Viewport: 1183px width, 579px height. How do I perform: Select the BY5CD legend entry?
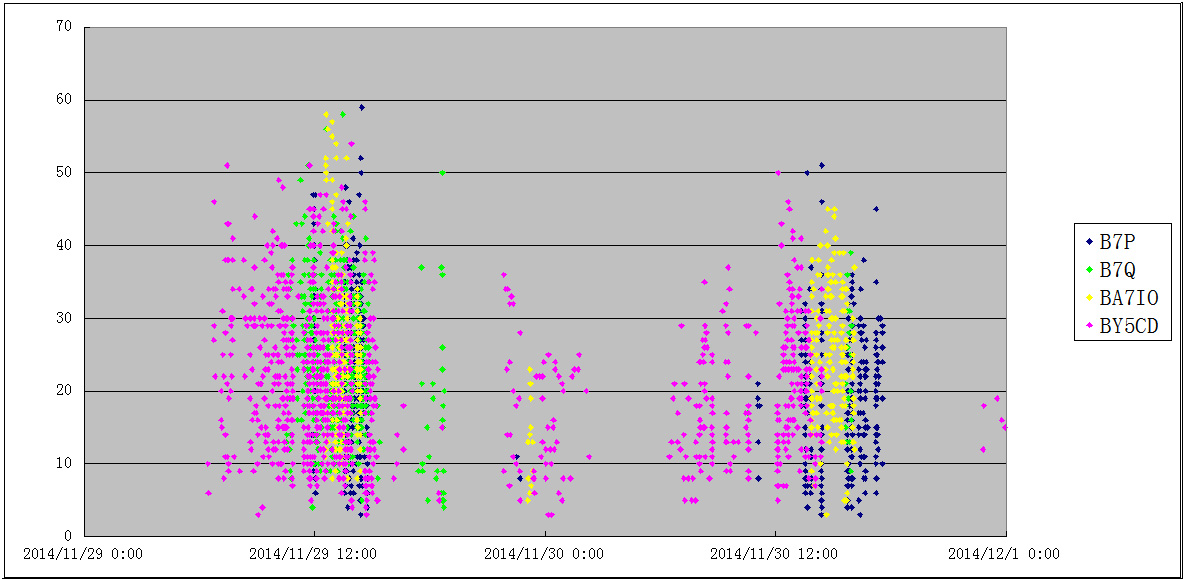click(1121, 325)
